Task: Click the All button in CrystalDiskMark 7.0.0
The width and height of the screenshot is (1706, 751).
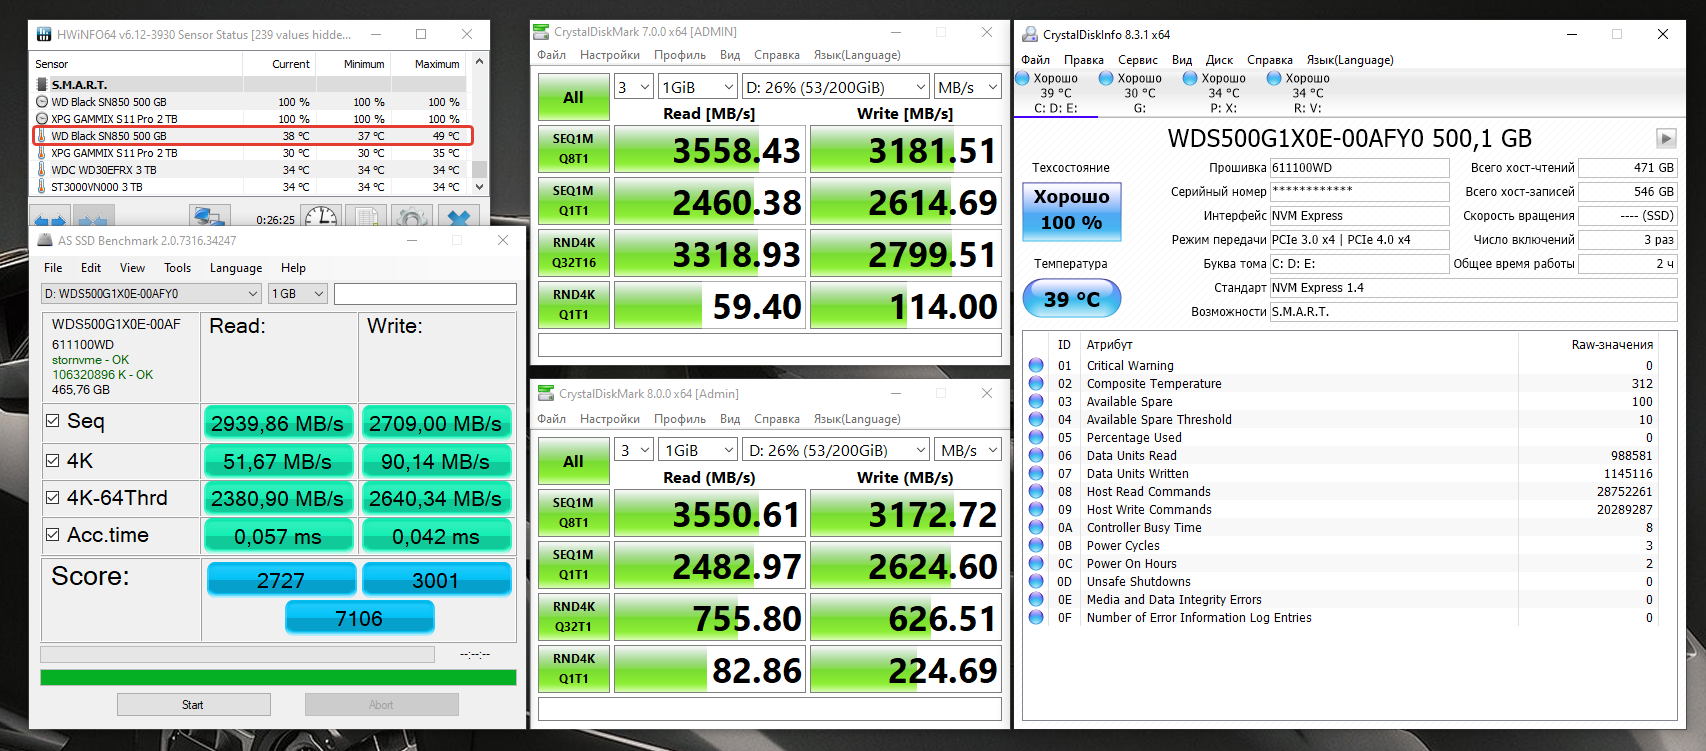Action: point(573,97)
